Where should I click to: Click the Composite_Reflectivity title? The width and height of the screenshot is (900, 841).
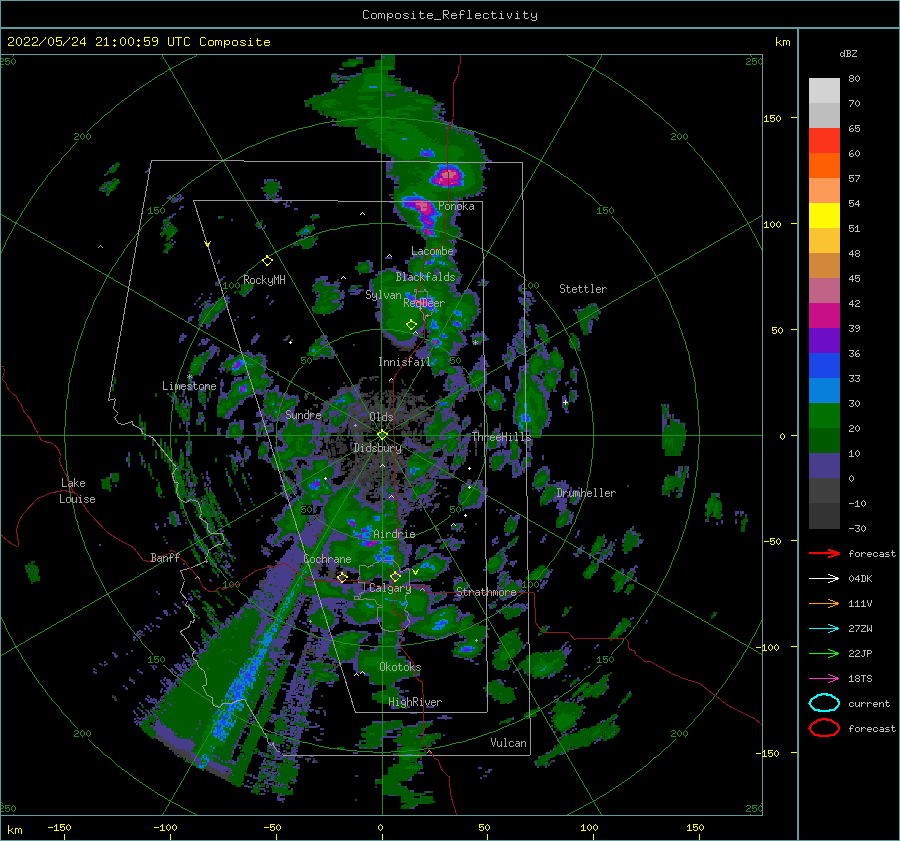pyautogui.click(x=450, y=15)
